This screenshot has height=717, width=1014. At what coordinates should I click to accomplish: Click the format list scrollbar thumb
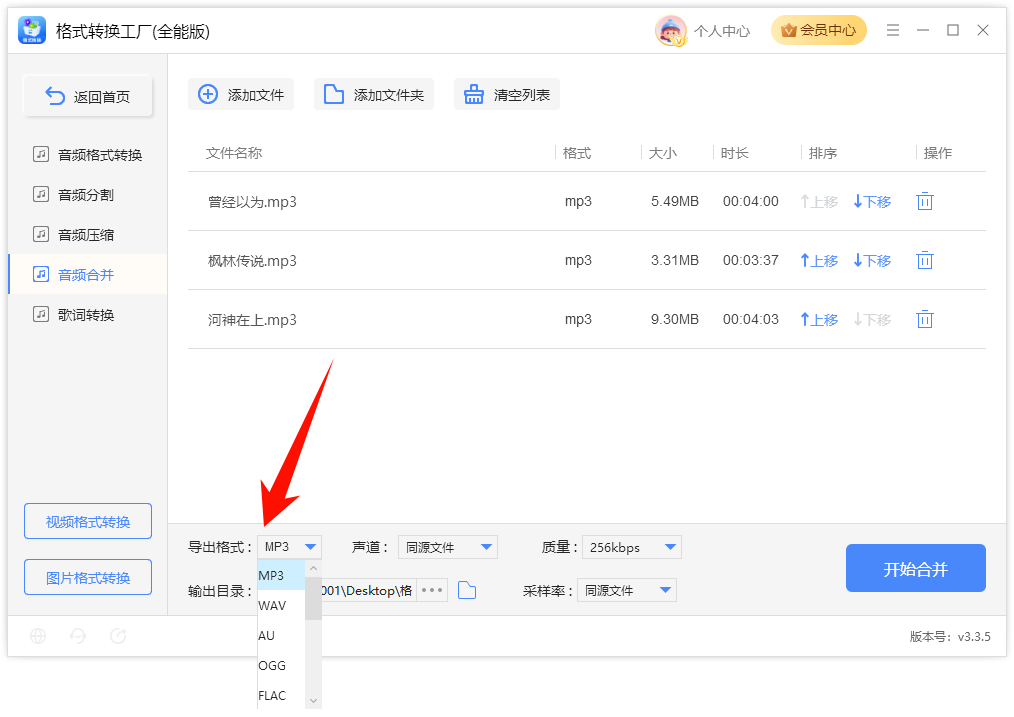313,597
